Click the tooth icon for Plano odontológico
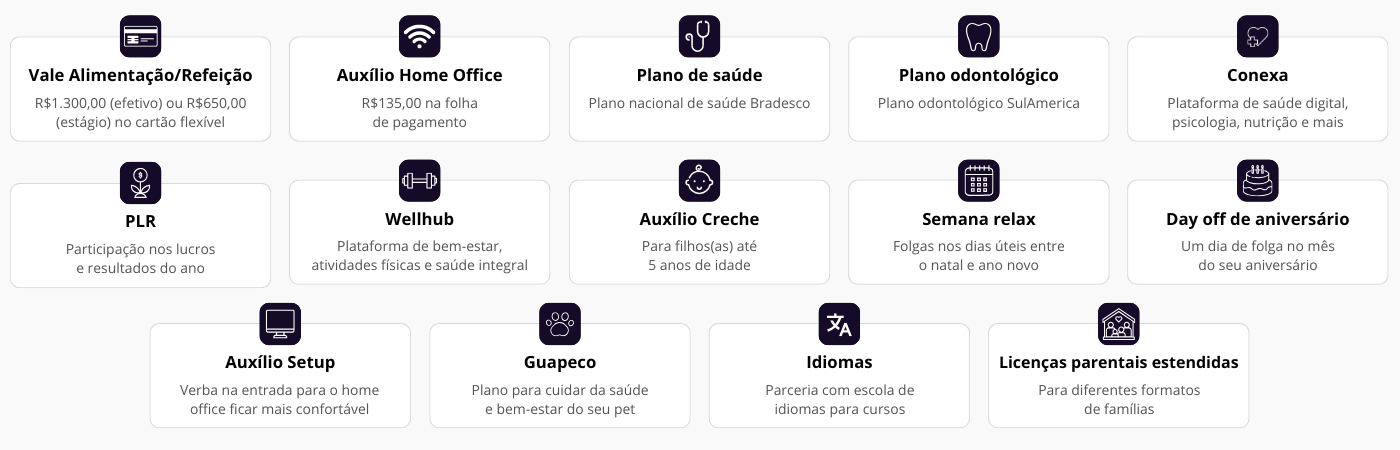 coord(978,36)
